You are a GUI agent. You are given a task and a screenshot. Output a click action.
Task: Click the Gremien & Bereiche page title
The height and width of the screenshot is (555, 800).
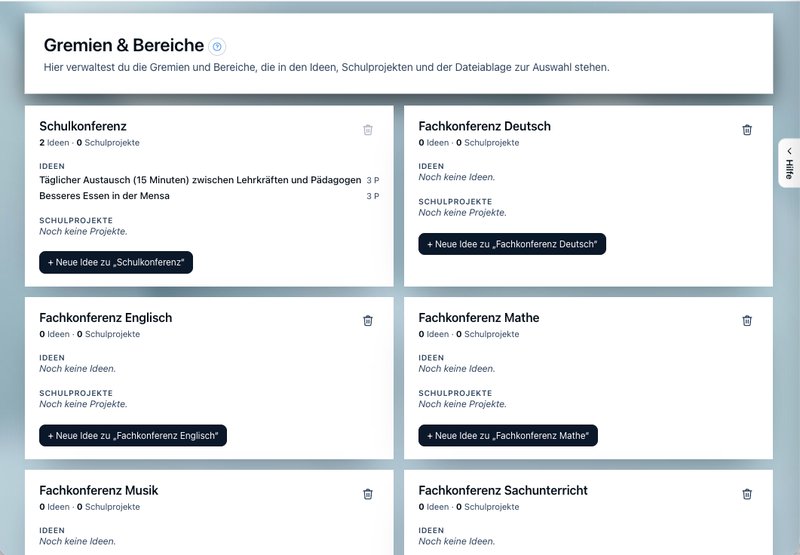(123, 45)
